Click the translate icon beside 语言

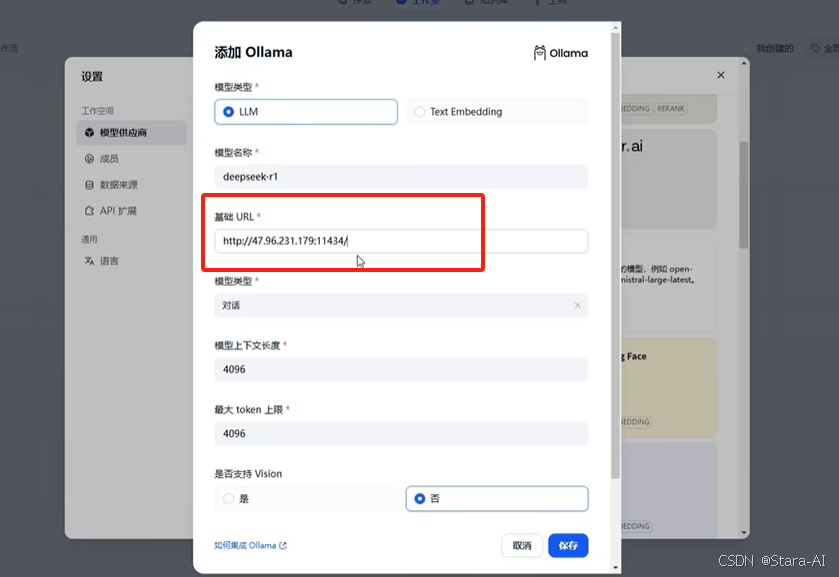coord(89,261)
